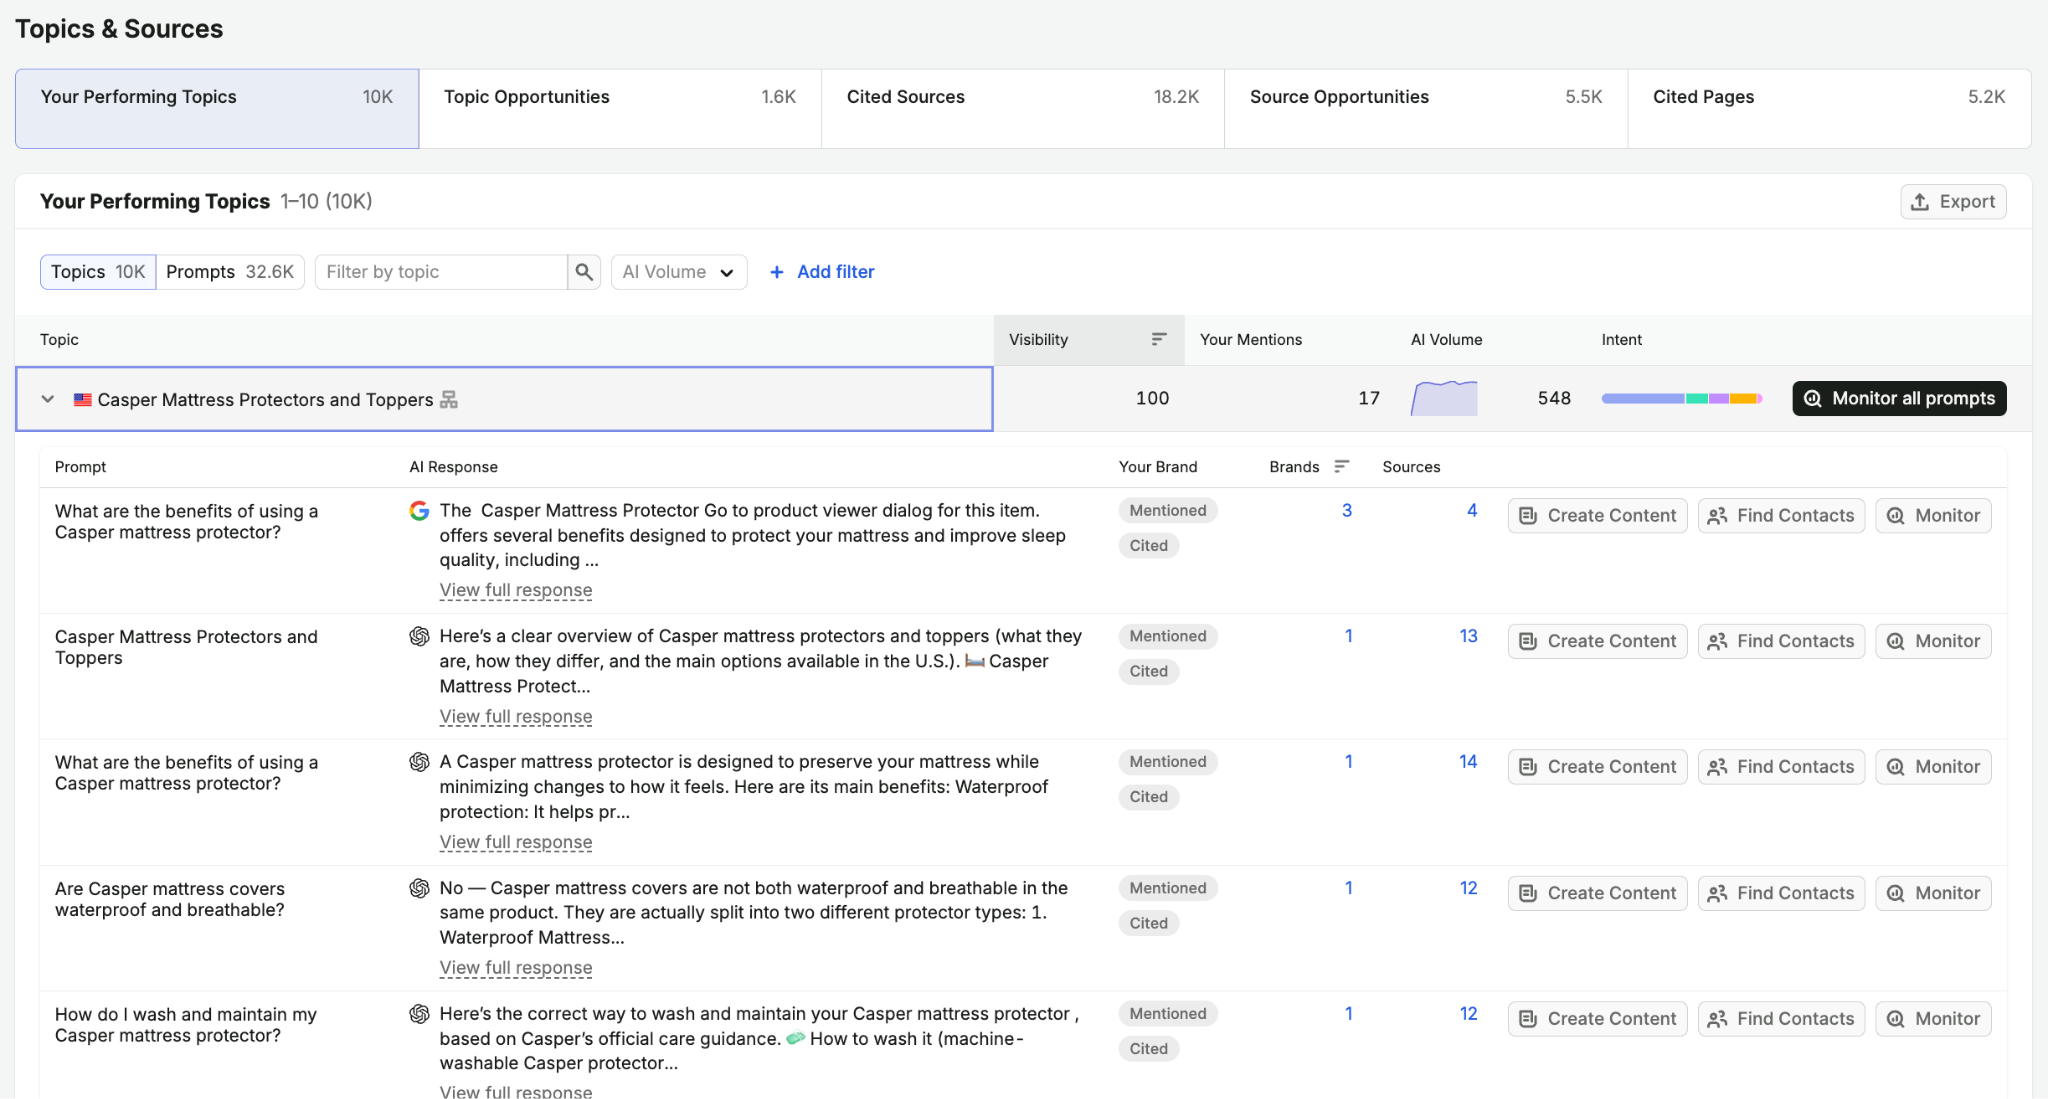The width and height of the screenshot is (2048, 1099).
Task: Click the Export button
Action: coord(1953,202)
